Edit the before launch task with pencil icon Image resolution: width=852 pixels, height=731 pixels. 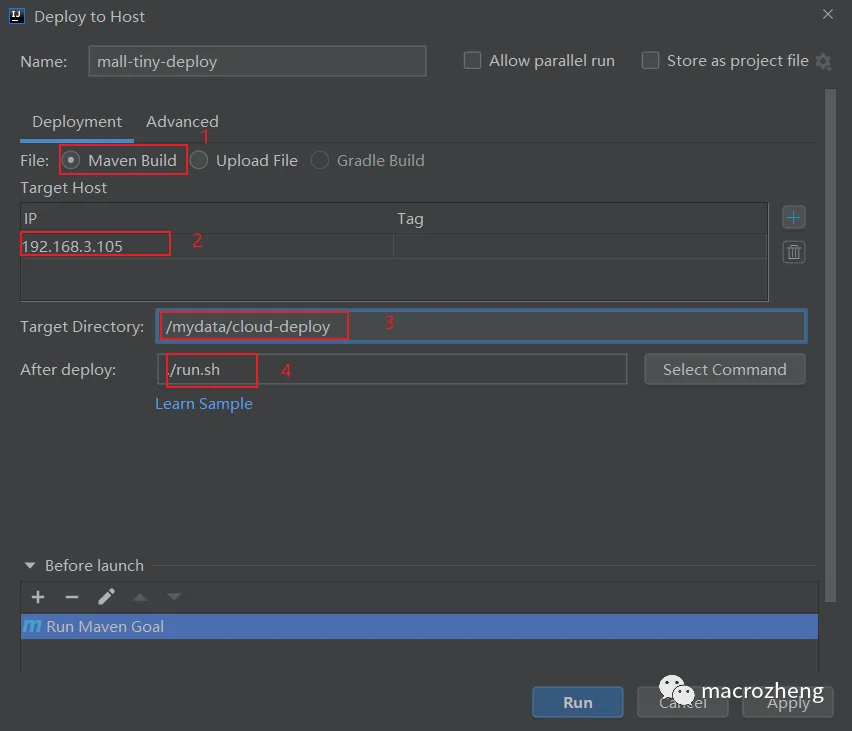coord(106,597)
